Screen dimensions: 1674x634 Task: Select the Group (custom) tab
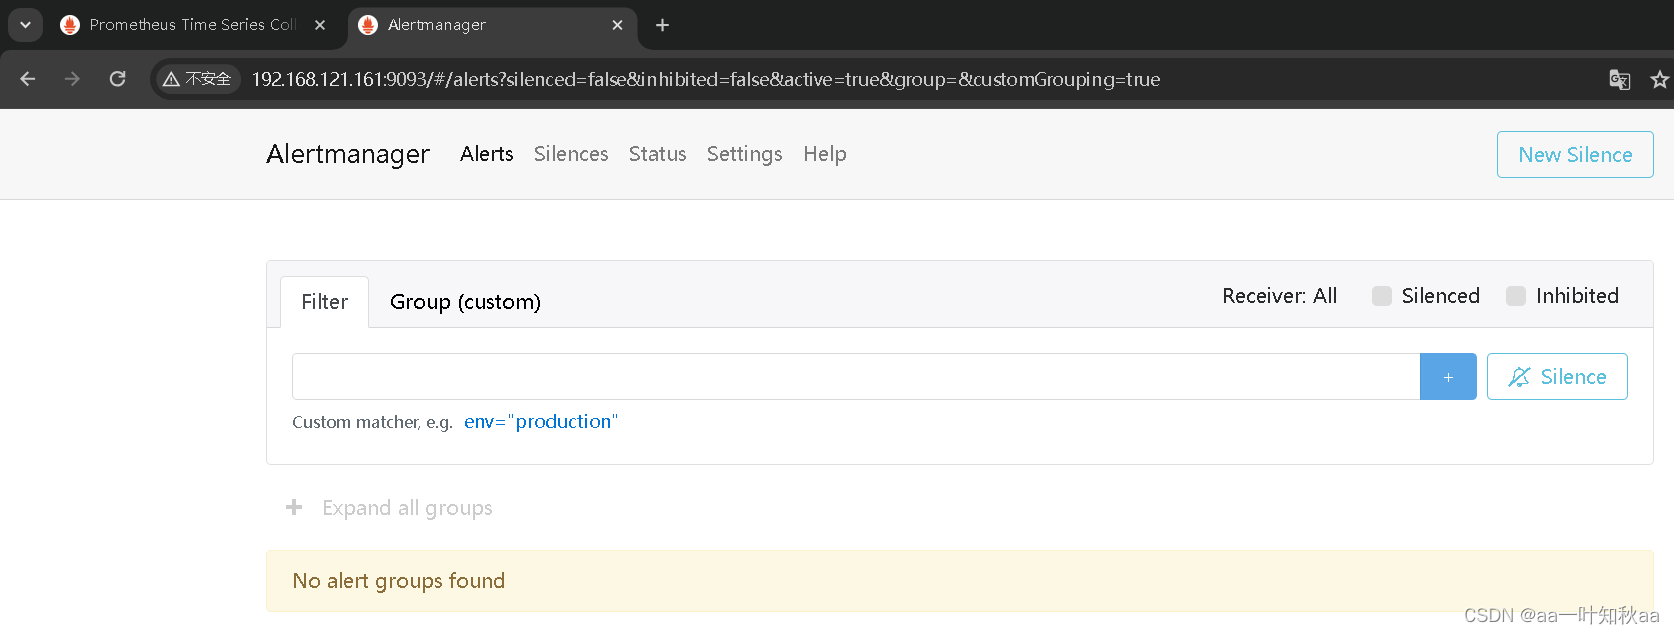tap(465, 302)
